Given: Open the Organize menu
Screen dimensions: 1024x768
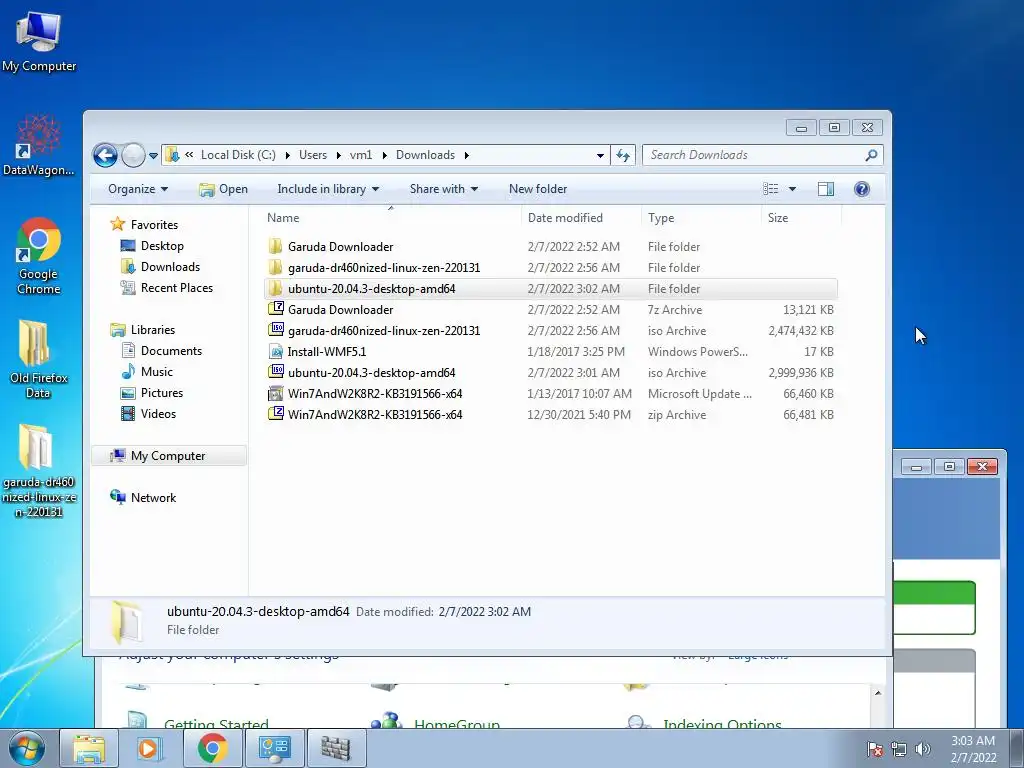Looking at the screenshot, I should (x=138, y=189).
